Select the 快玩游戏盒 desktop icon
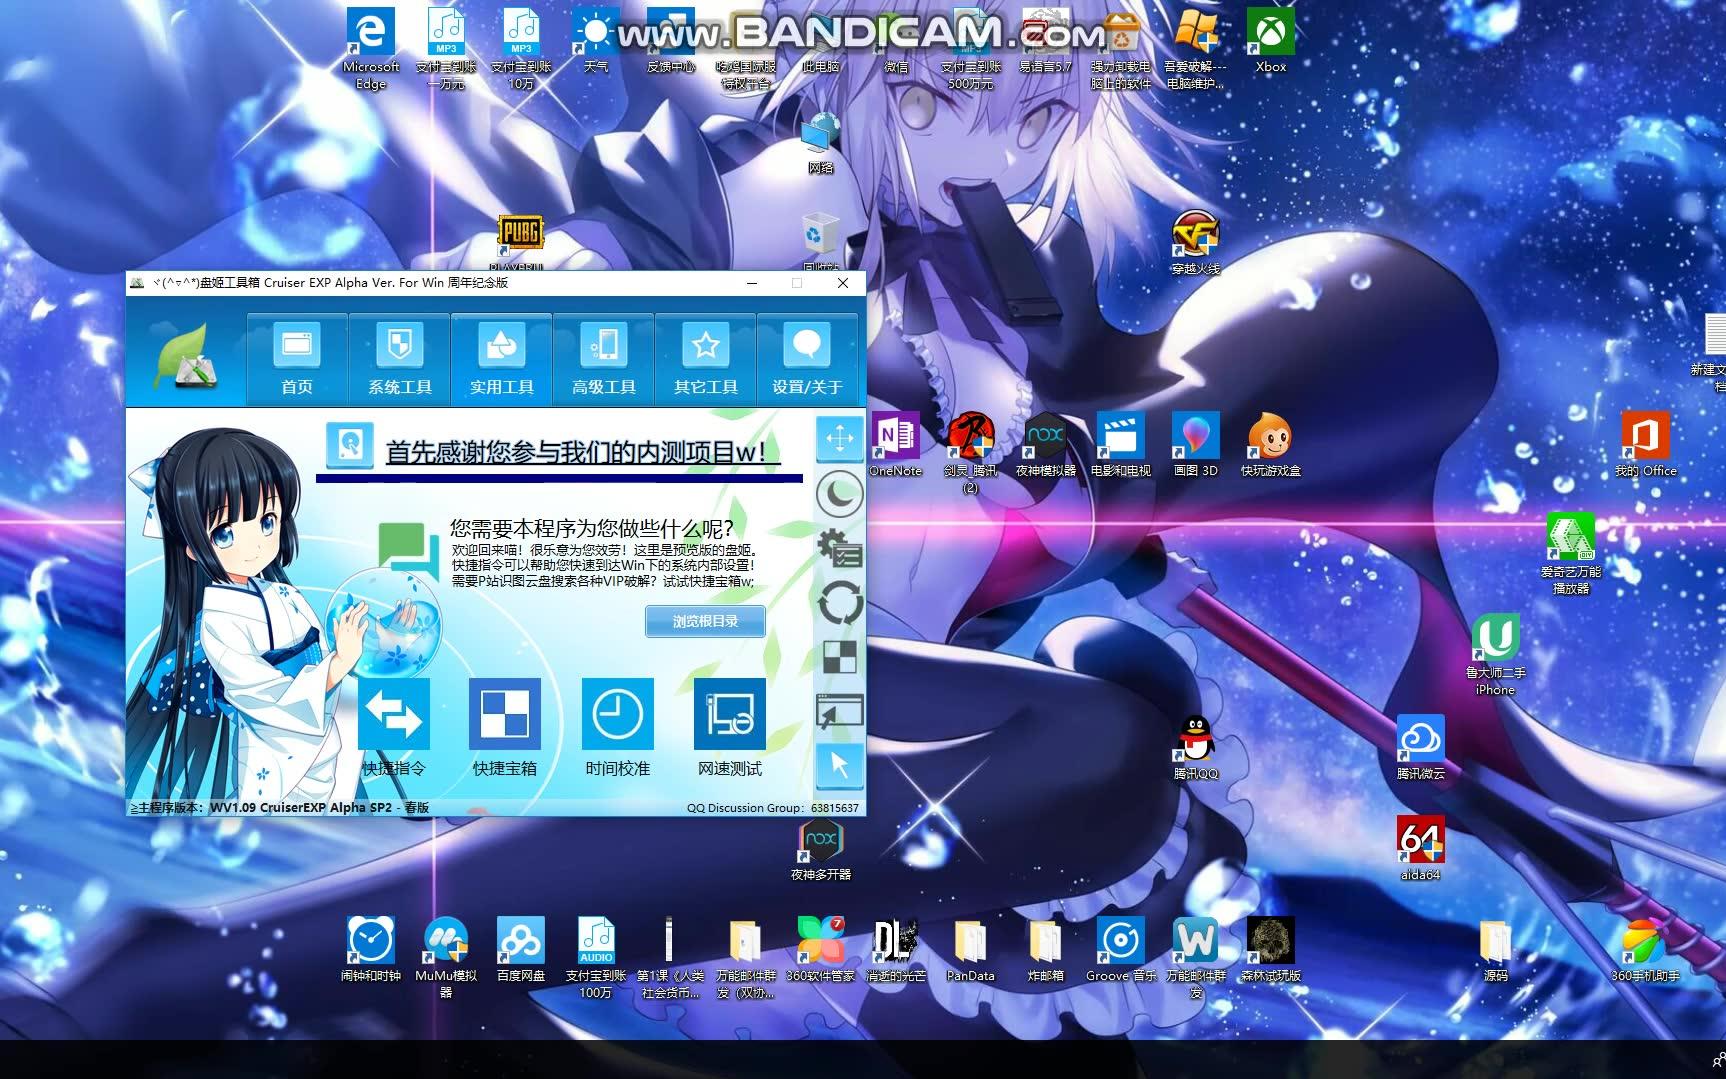1726x1079 pixels. (1271, 445)
